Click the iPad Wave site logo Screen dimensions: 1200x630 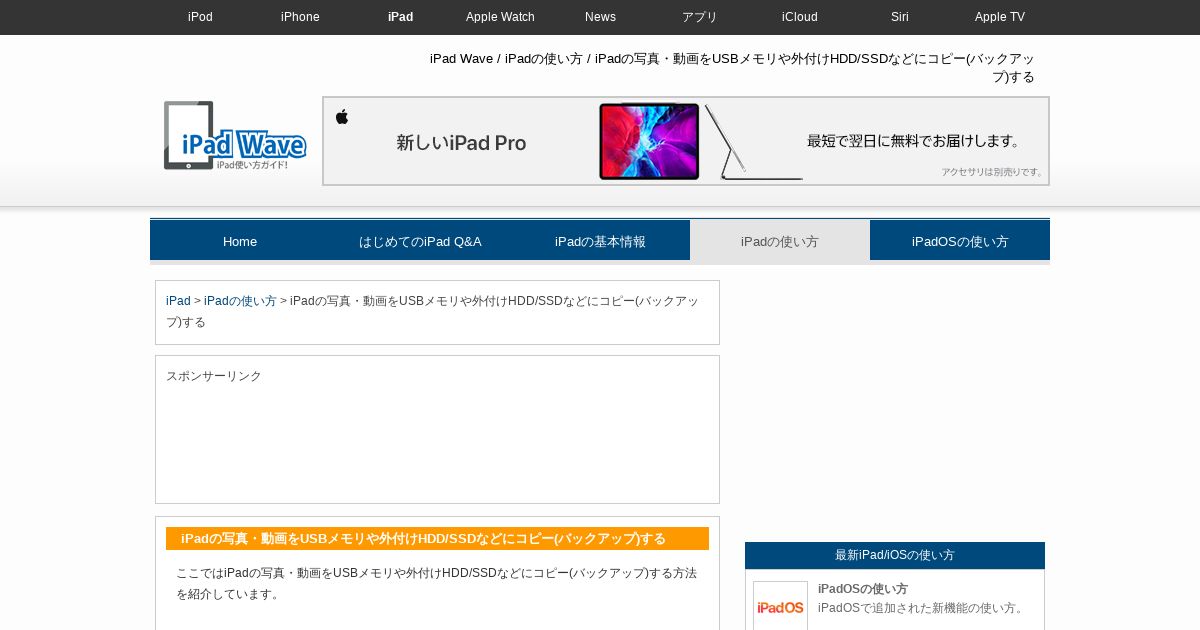pyautogui.click(x=235, y=135)
